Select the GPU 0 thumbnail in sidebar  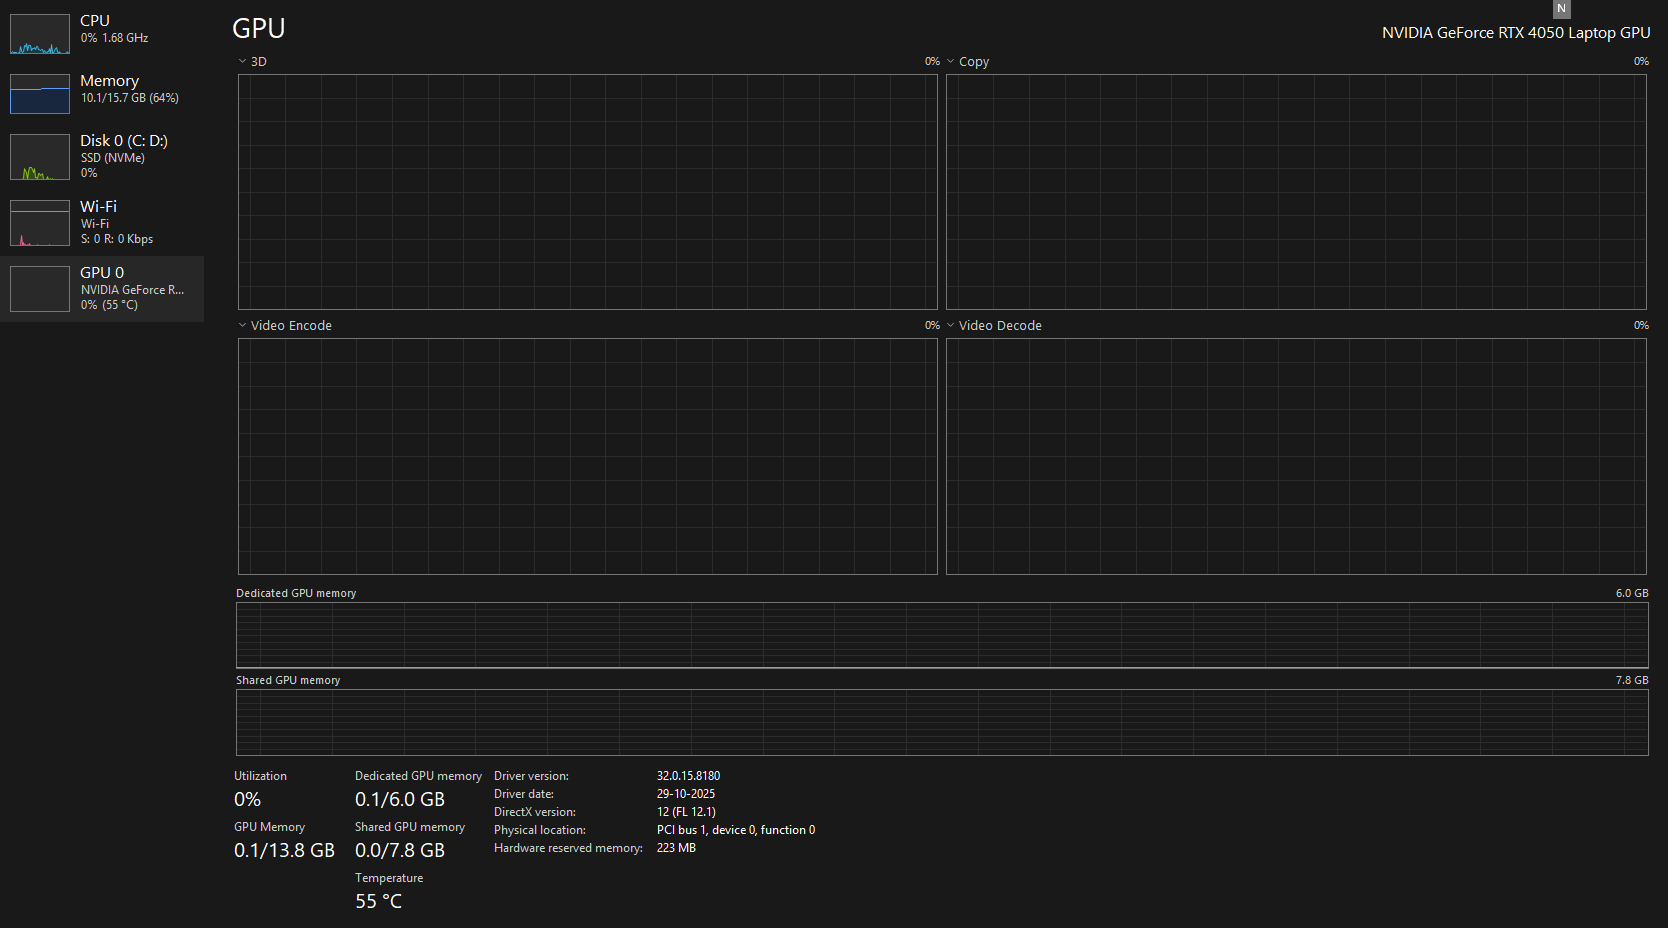coord(40,289)
